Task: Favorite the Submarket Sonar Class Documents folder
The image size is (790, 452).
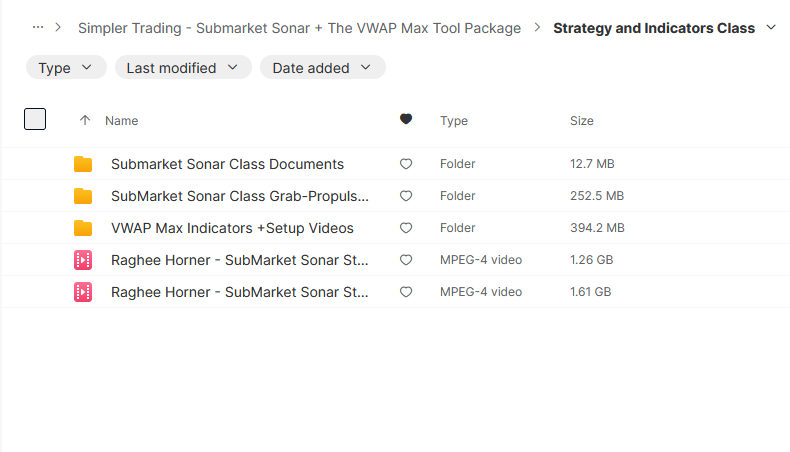Action: (406, 164)
